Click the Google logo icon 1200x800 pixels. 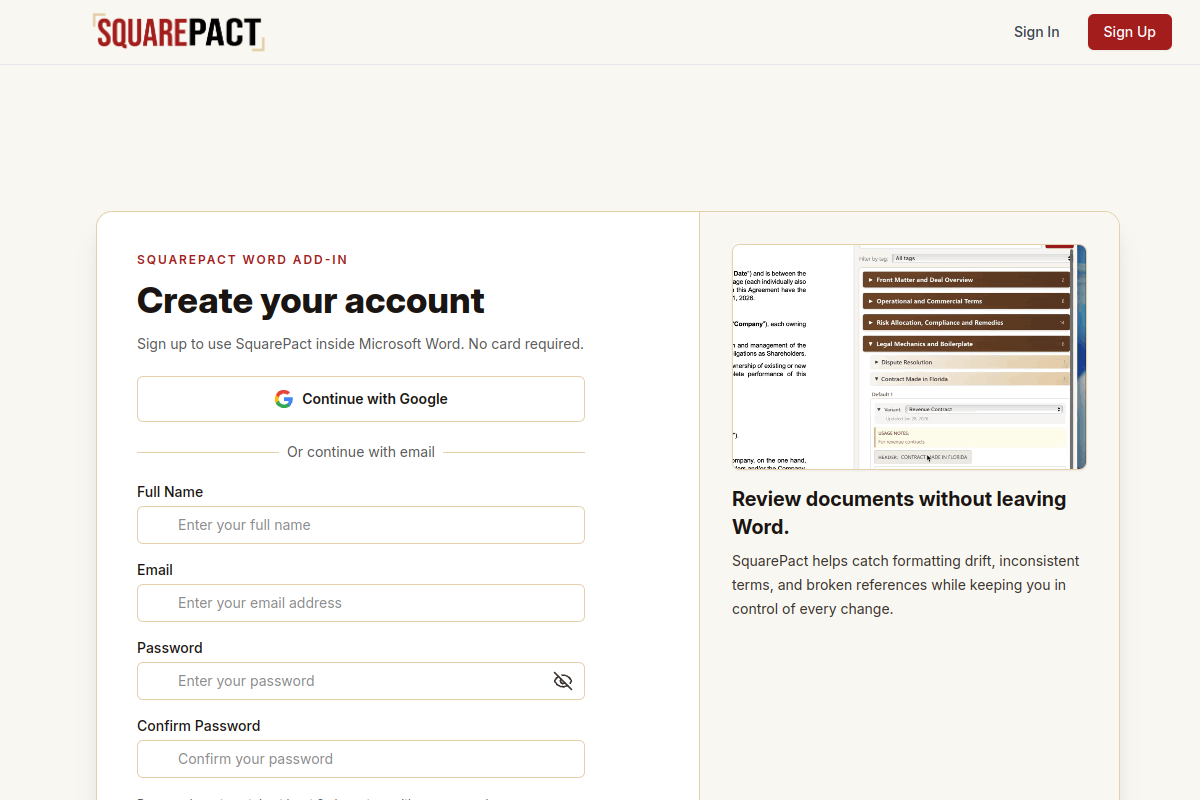click(284, 399)
